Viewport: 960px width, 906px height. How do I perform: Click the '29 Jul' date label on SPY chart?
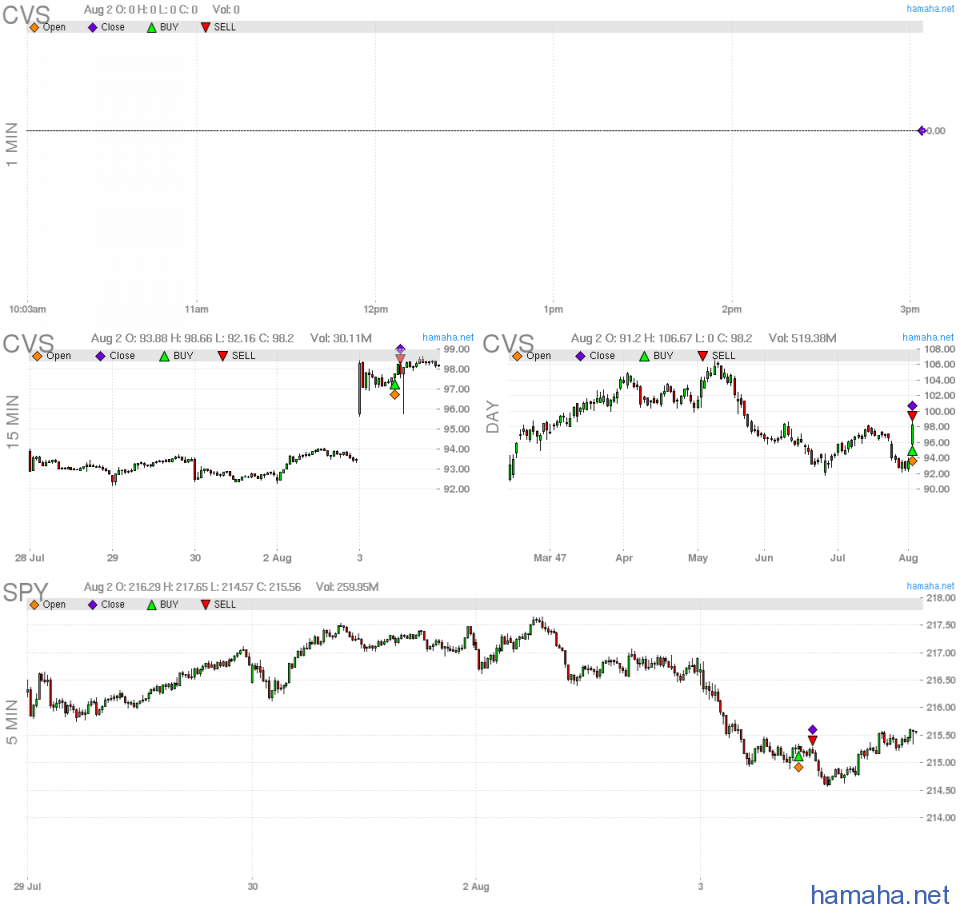(x=27, y=886)
